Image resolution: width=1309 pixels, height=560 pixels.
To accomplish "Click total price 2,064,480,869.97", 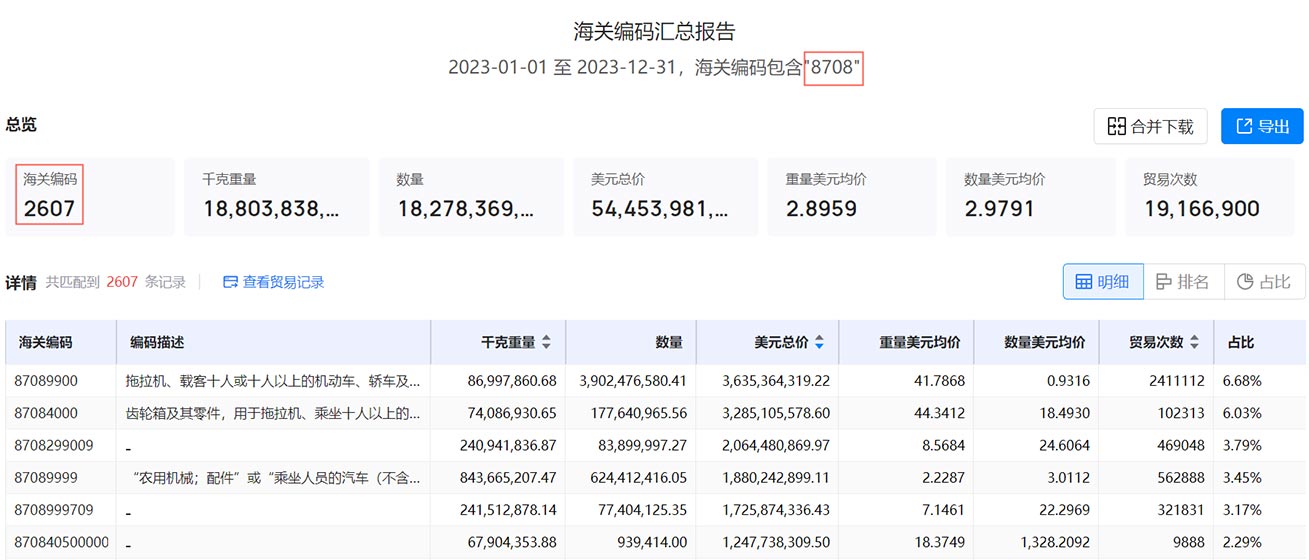I will pos(776,445).
